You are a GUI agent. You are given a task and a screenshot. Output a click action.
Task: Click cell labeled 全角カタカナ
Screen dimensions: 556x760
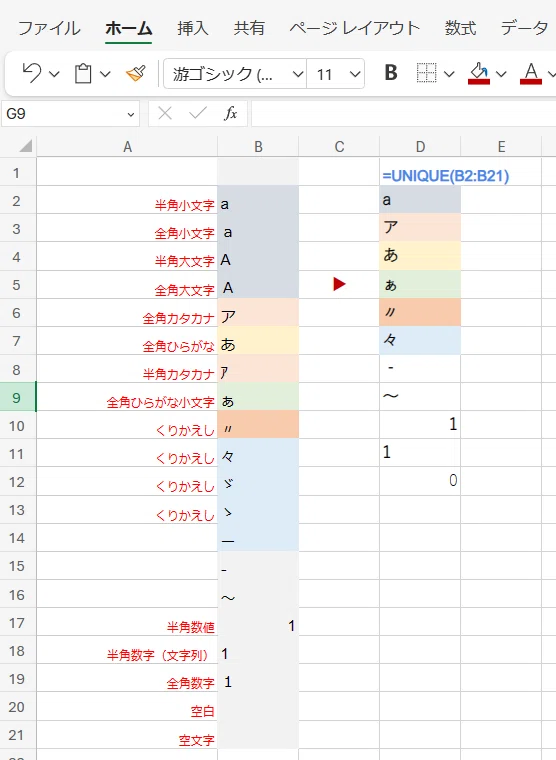127,313
